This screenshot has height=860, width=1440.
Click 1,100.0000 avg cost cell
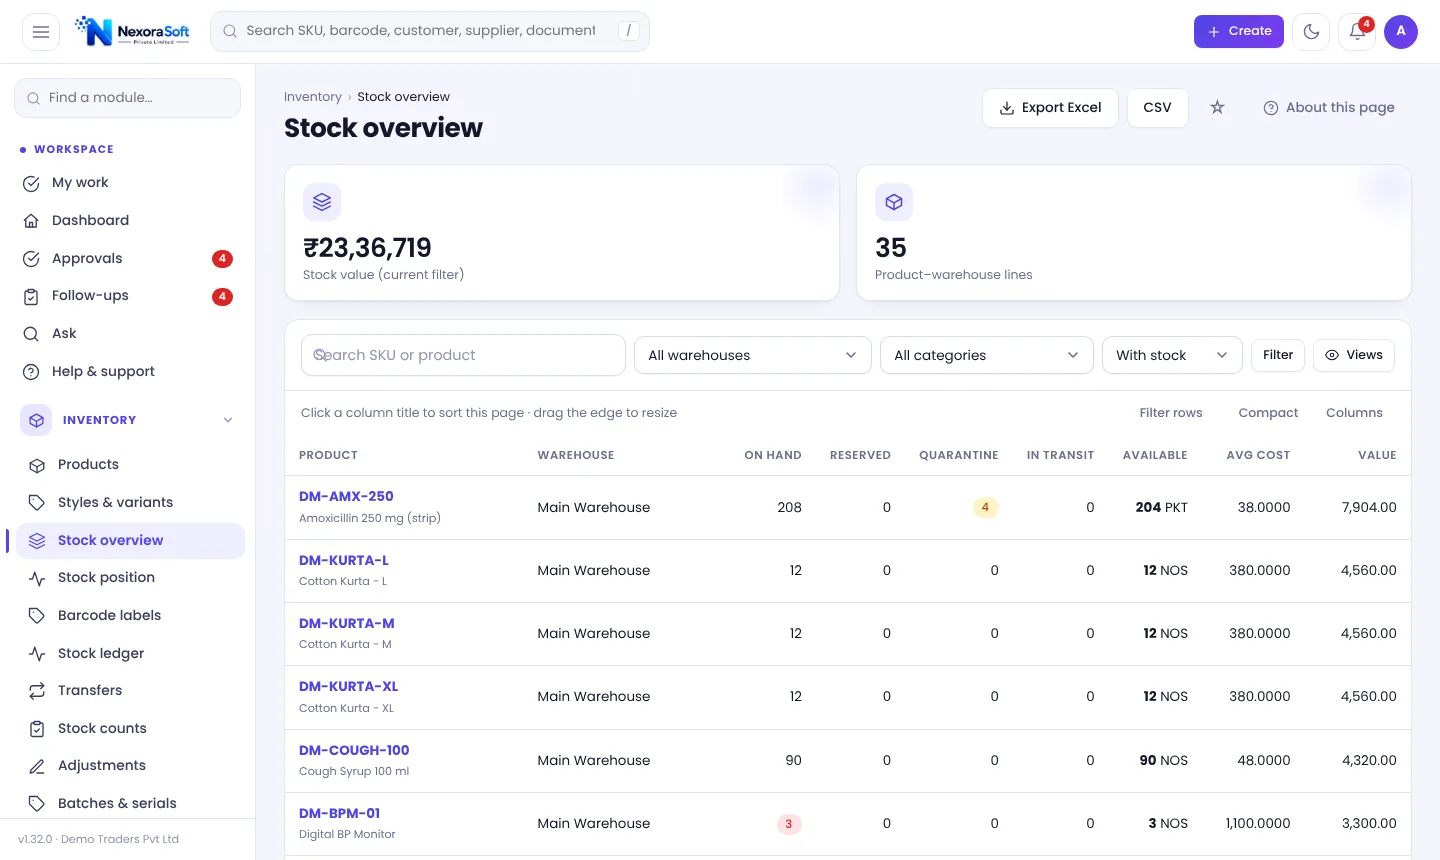[1258, 824]
